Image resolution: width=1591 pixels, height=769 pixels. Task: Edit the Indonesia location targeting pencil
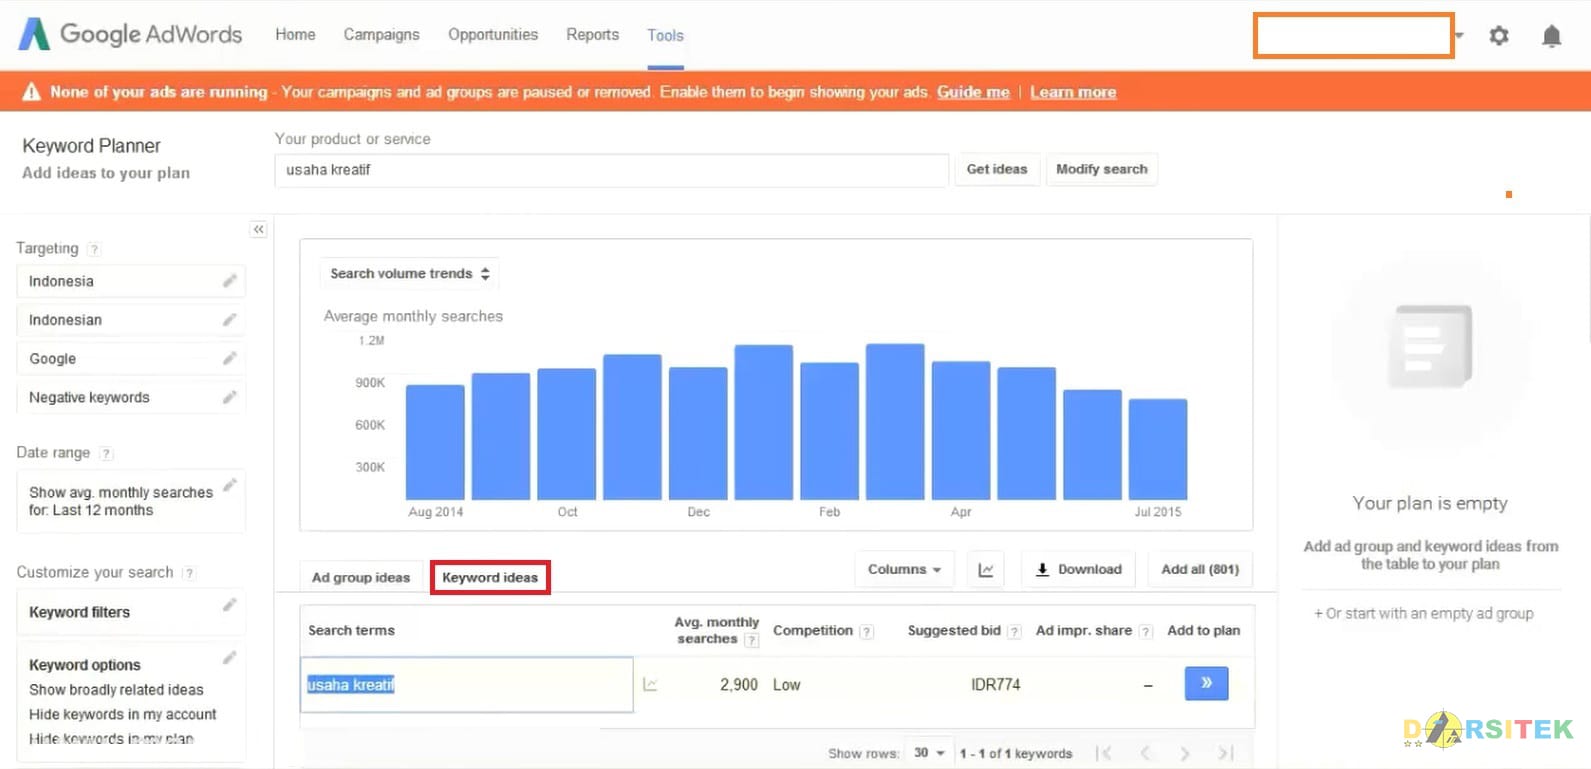click(x=229, y=281)
